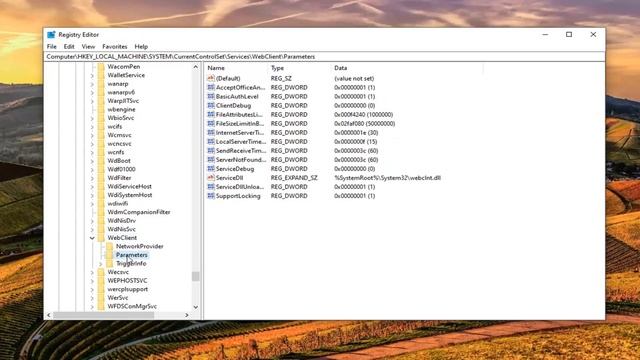Screen dimensions: 640x360
Task: Click the InternetServerTi... DWORD icon
Action: (211, 132)
